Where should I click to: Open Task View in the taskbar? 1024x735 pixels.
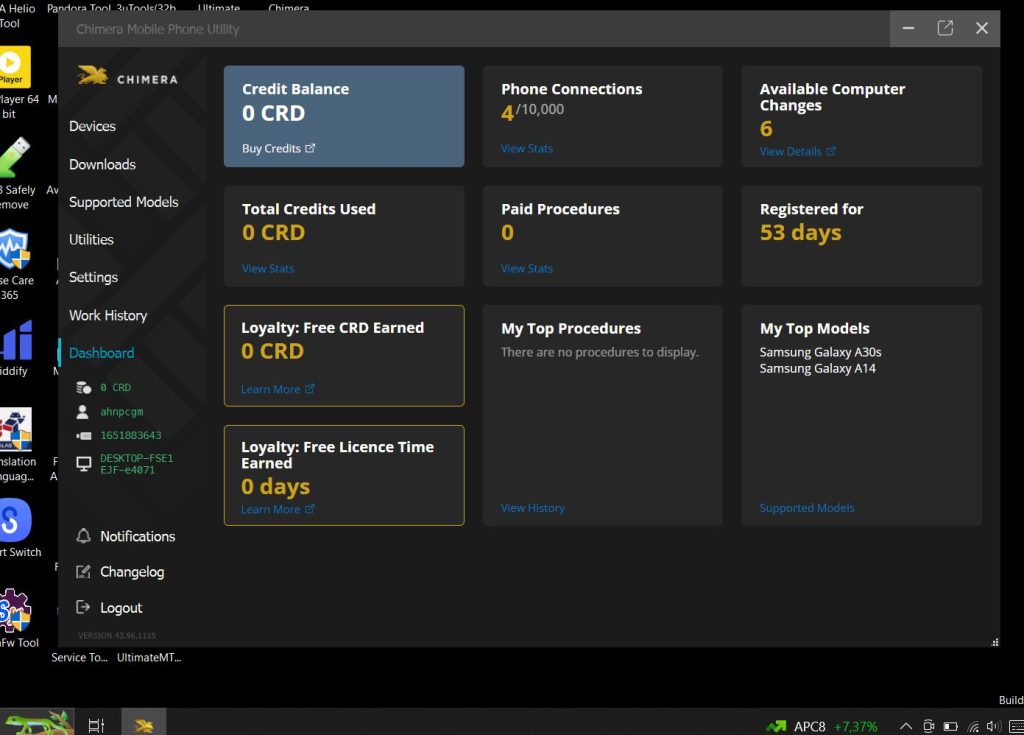96,725
